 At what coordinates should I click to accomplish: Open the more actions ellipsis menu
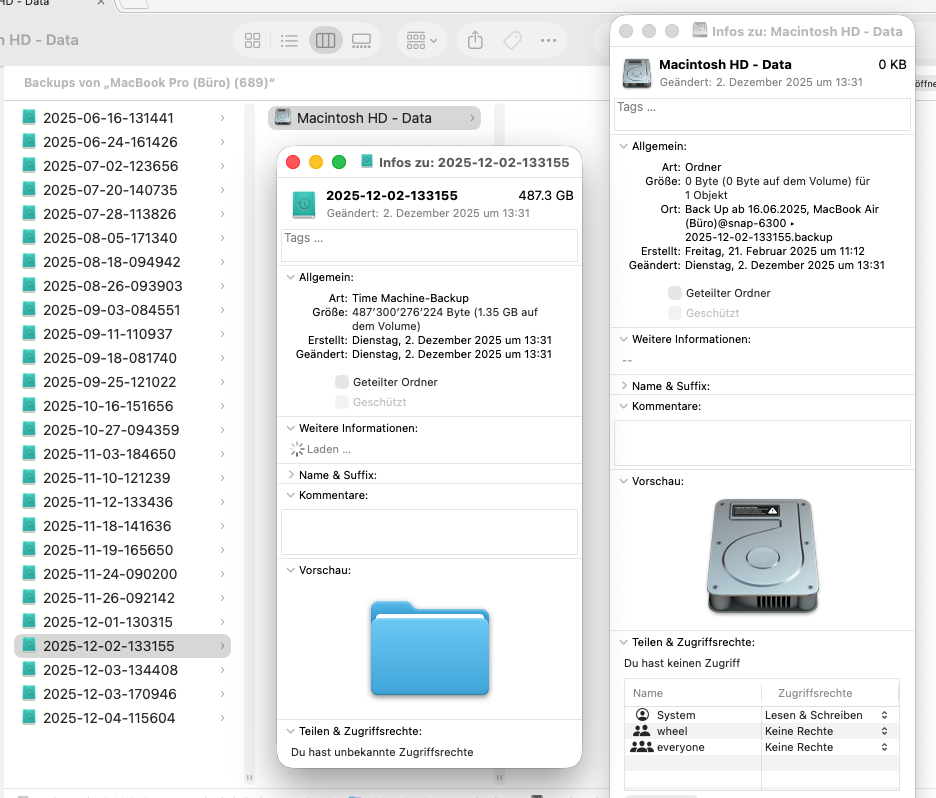[x=548, y=41]
